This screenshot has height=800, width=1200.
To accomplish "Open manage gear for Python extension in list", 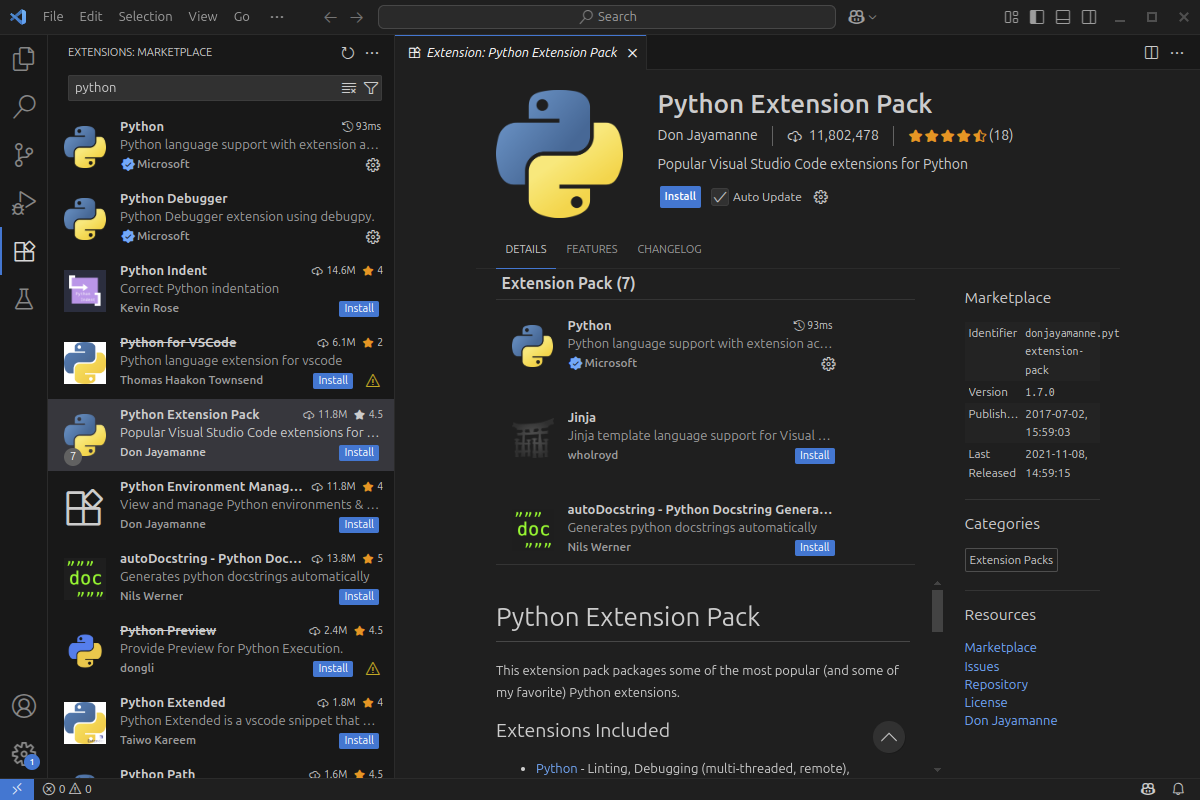I will (x=373, y=164).
